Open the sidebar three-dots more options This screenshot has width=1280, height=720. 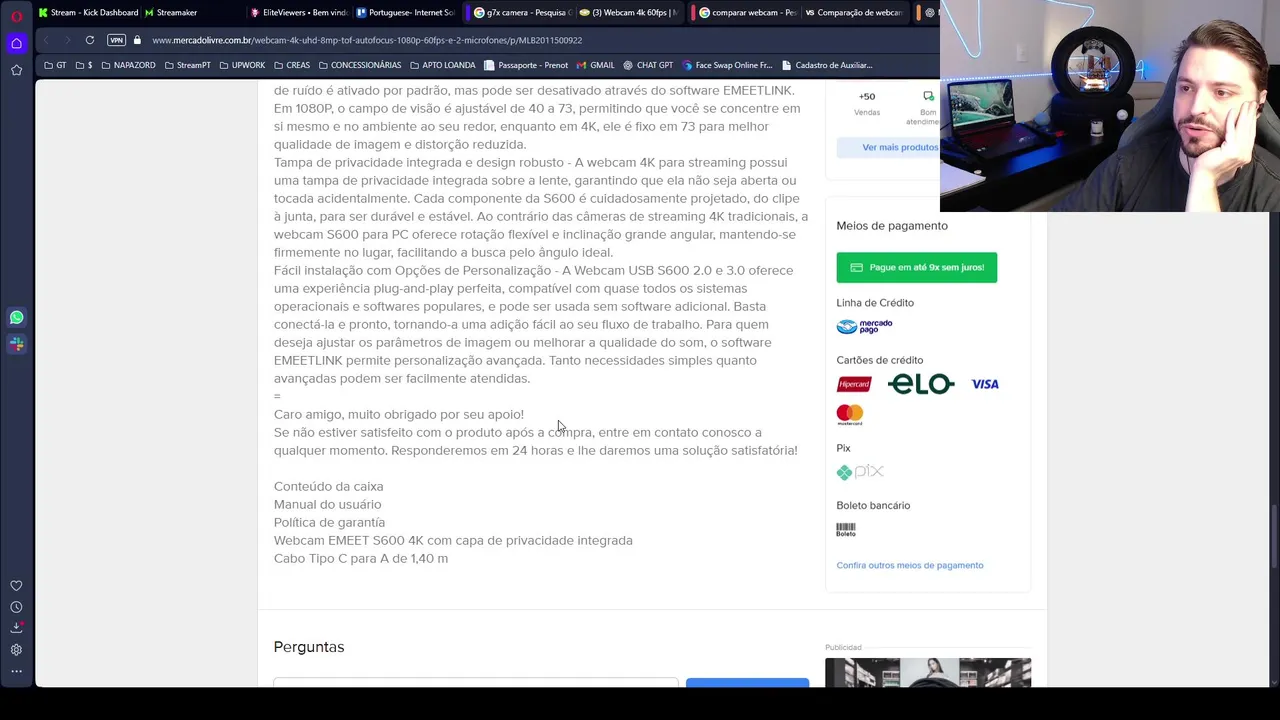(x=16, y=671)
